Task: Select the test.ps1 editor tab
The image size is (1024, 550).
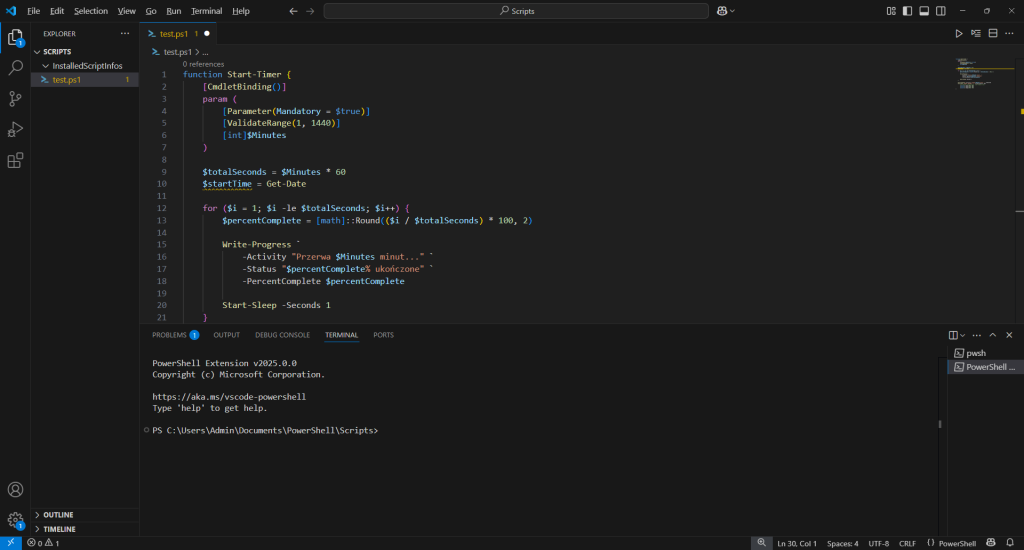Action: pos(178,33)
